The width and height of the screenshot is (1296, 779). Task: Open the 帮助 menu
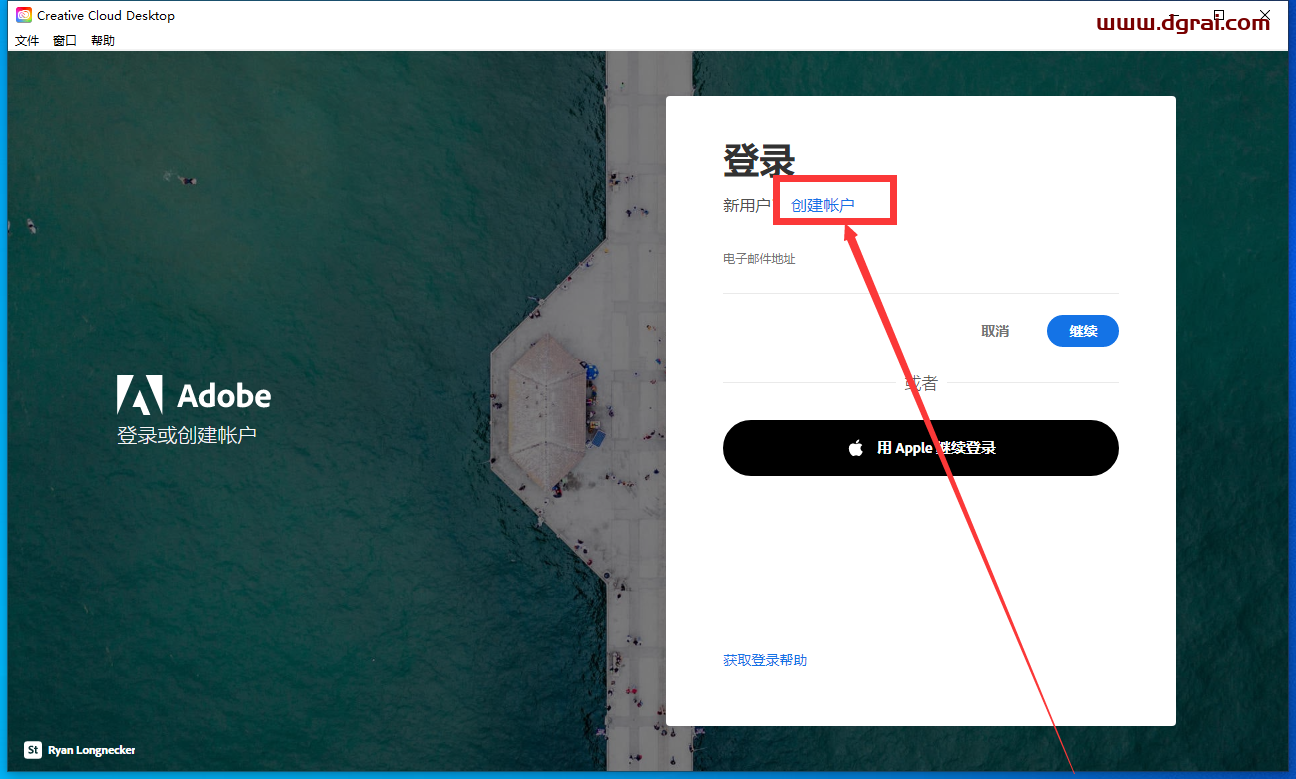103,41
